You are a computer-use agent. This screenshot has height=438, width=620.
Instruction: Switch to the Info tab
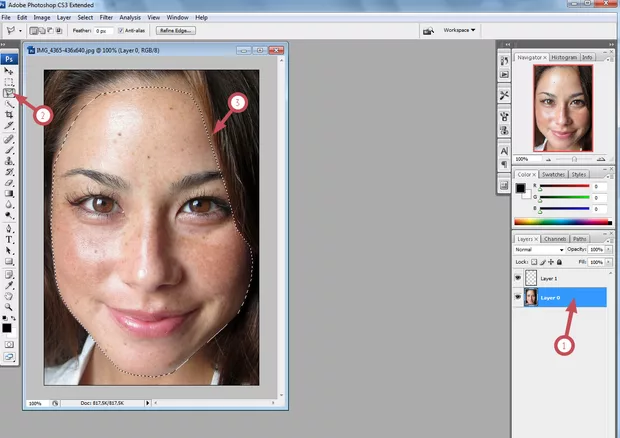(587, 57)
